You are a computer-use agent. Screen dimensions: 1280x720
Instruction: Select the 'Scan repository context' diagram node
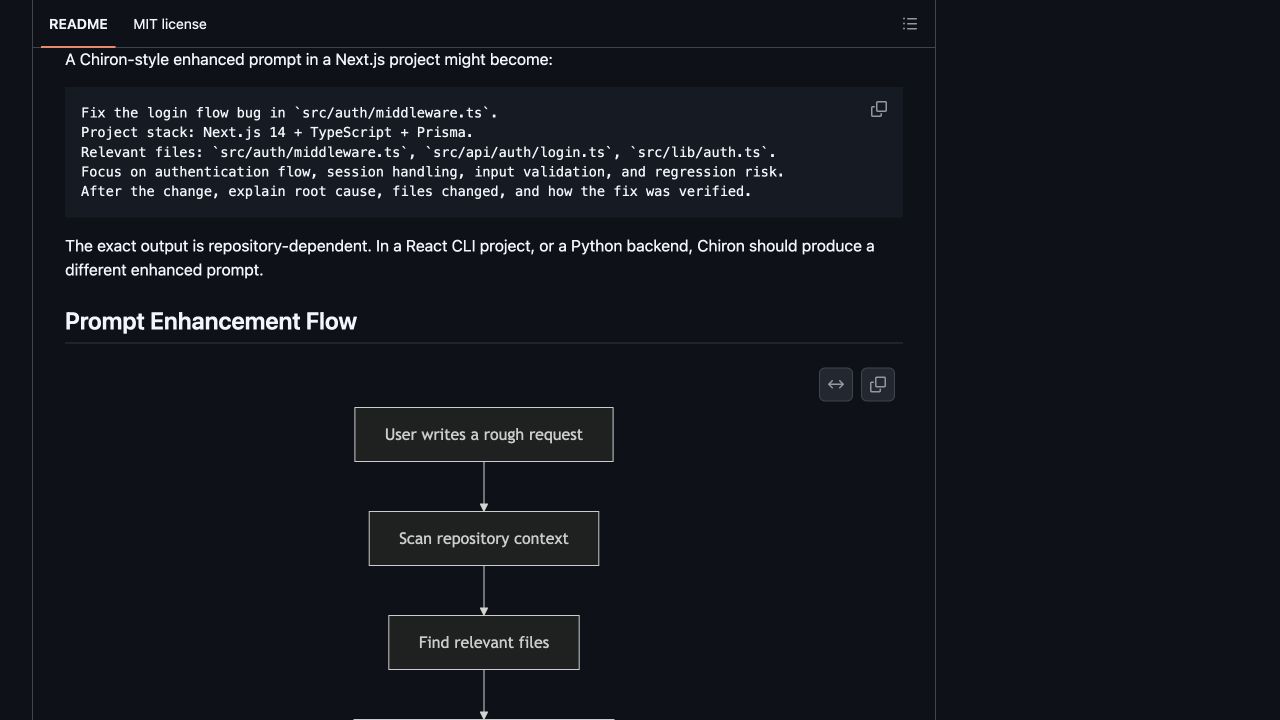(x=484, y=538)
